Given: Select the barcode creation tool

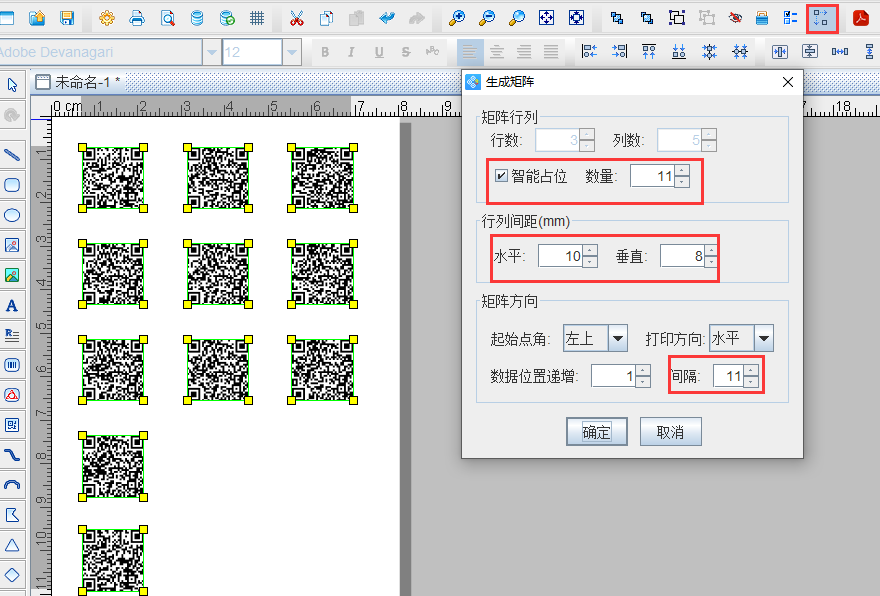Looking at the screenshot, I should click(13, 365).
